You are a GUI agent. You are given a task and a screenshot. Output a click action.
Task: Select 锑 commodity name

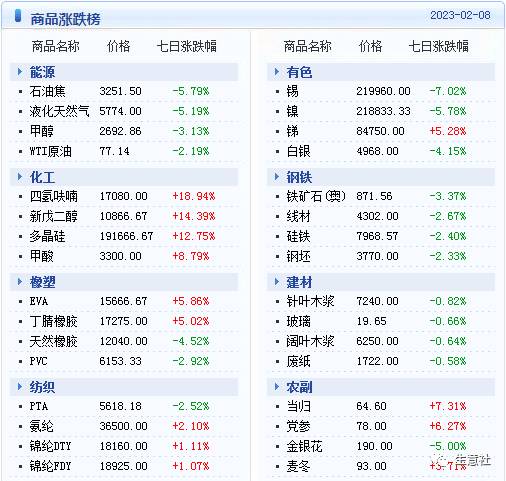coord(292,131)
